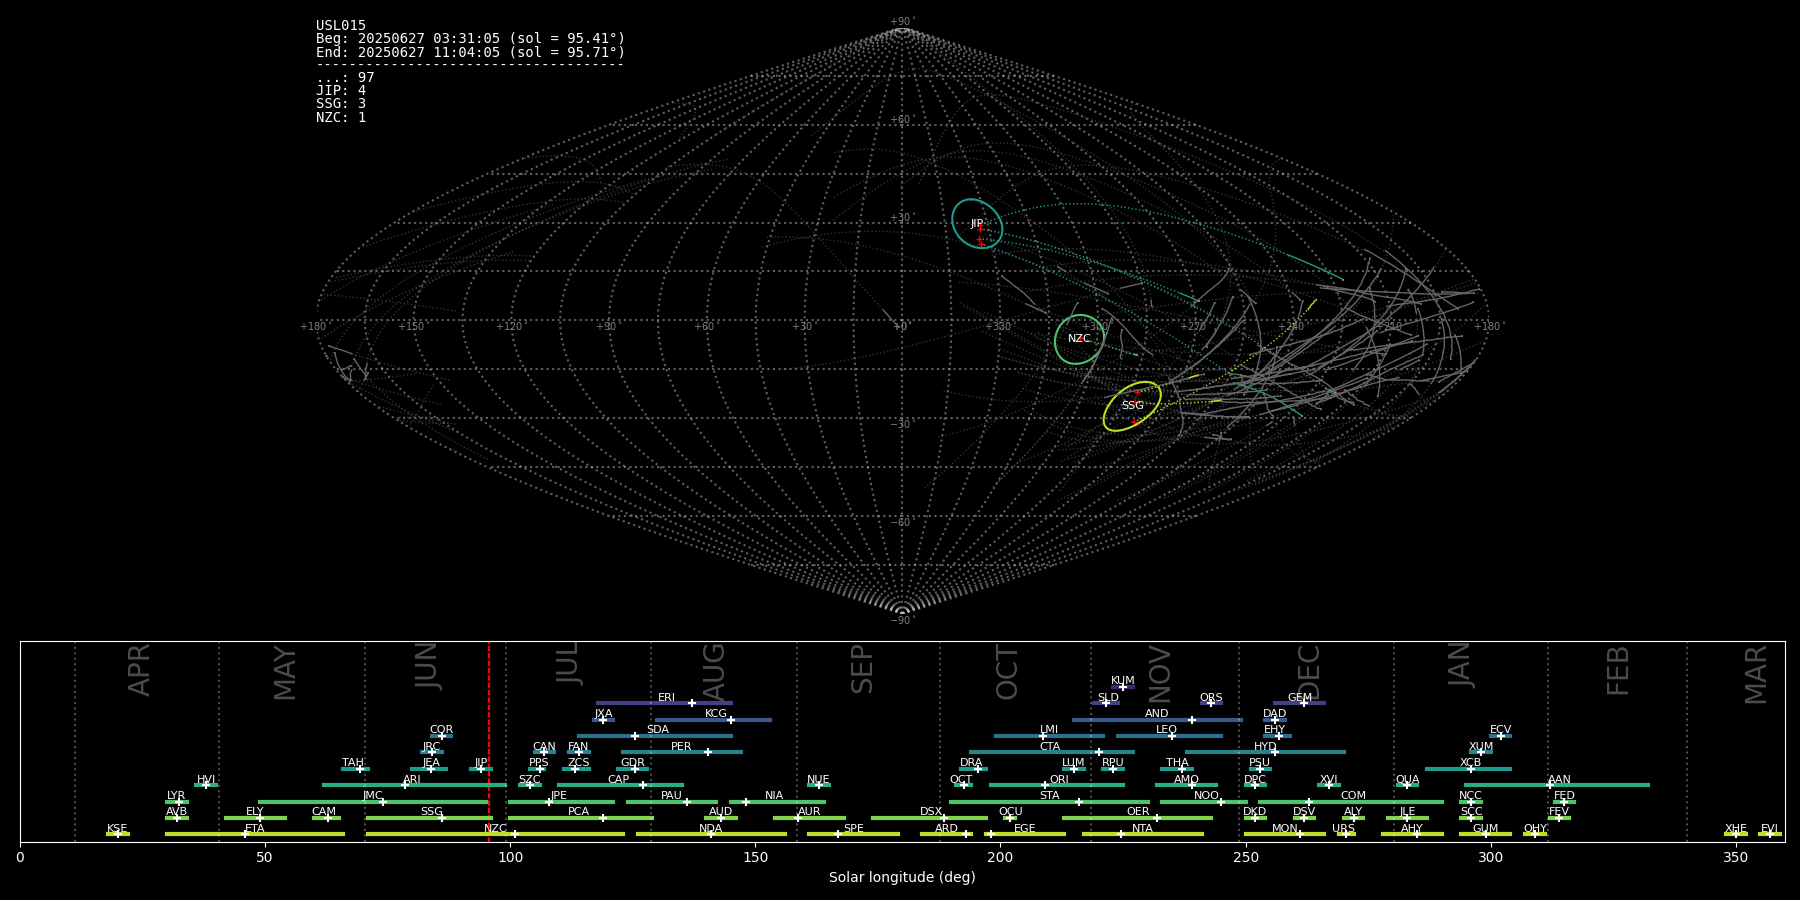Click the PER shower bar
The width and height of the screenshot is (1800, 900).
(x=681, y=752)
